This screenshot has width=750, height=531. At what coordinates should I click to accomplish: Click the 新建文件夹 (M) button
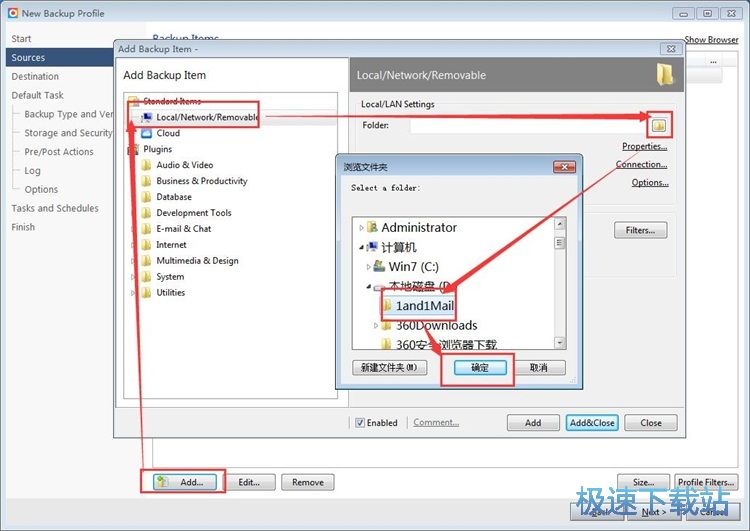pyautogui.click(x=389, y=367)
